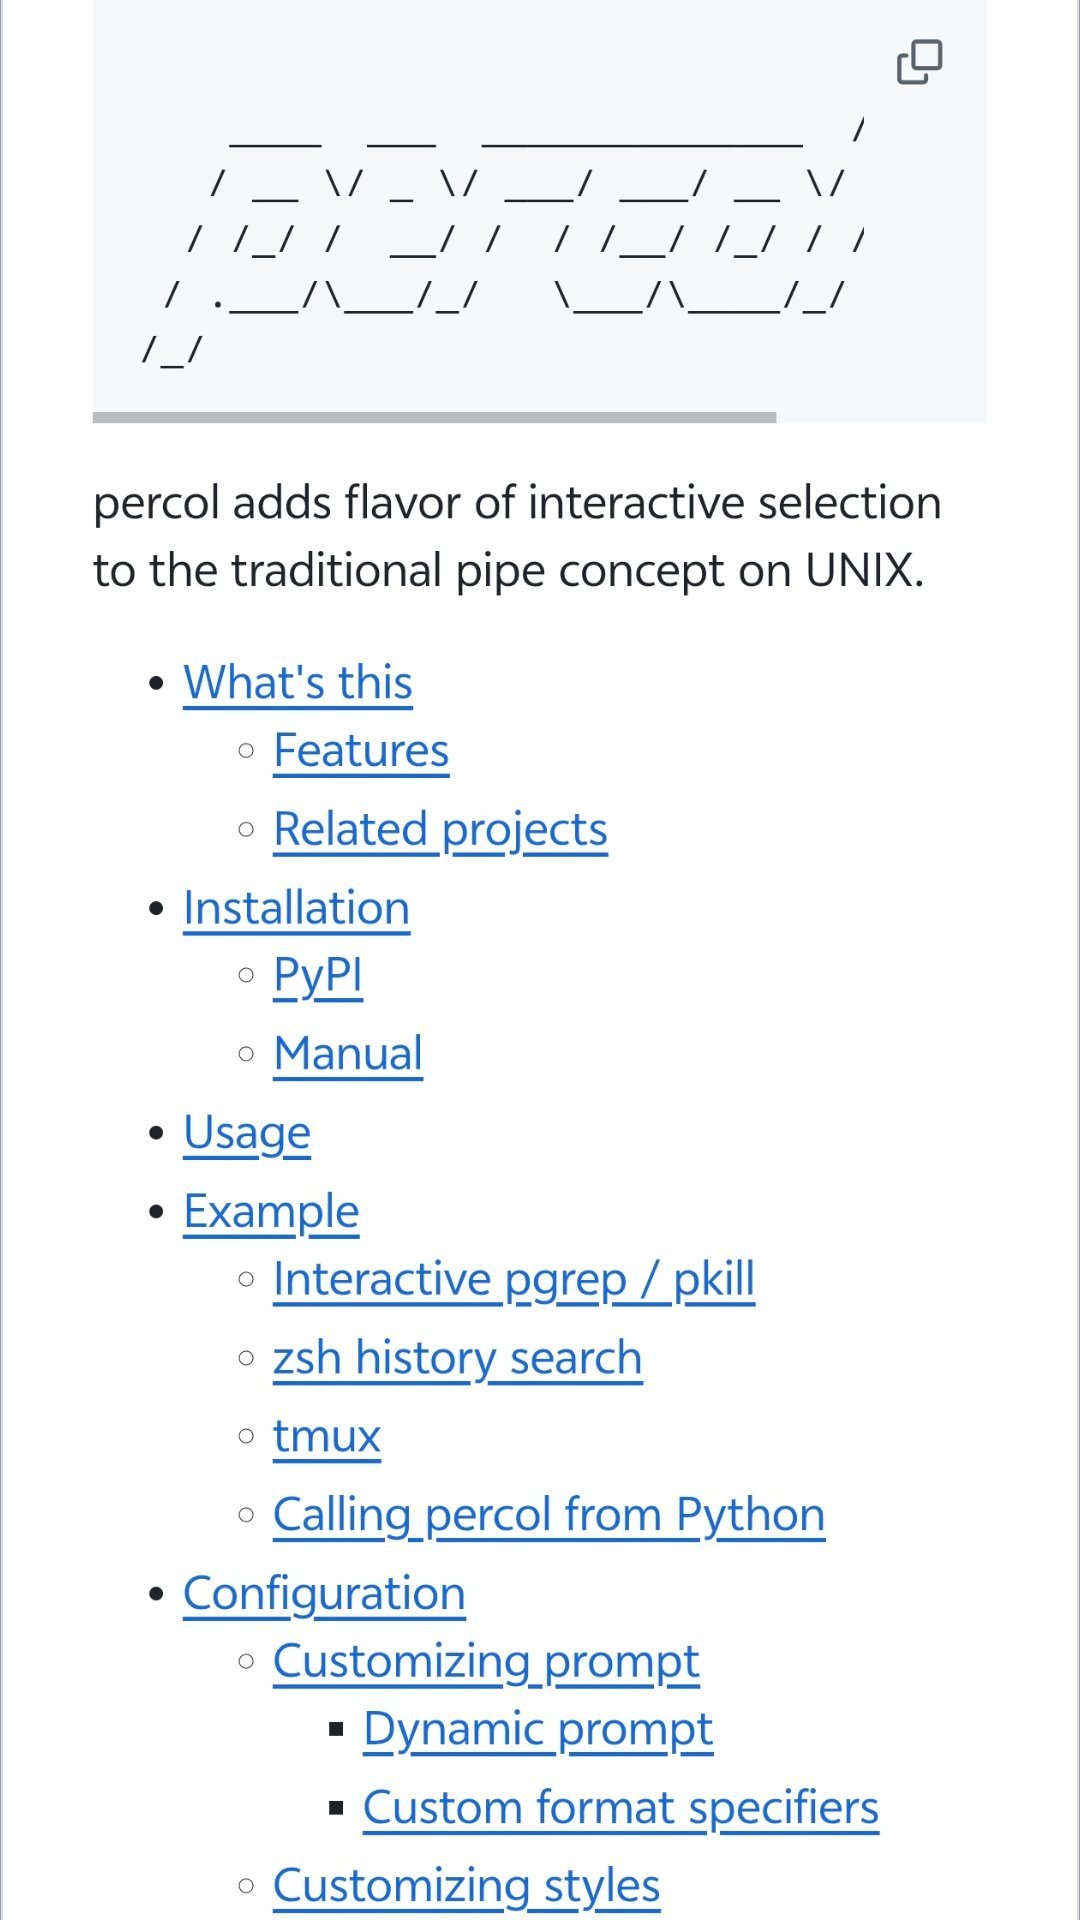
Task: Open Interactive pgrep / pkill link
Action: pyautogui.click(x=514, y=1279)
